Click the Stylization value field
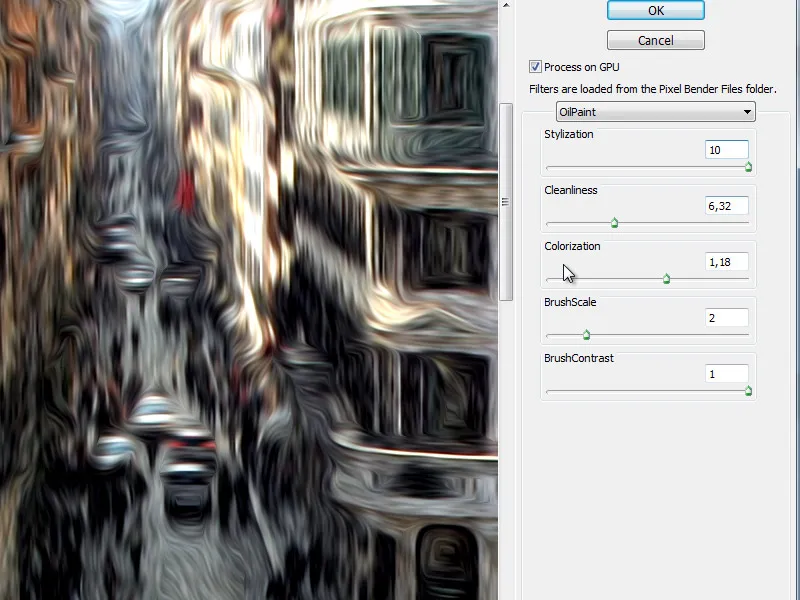Viewport: 800px width, 600px height. (727, 150)
